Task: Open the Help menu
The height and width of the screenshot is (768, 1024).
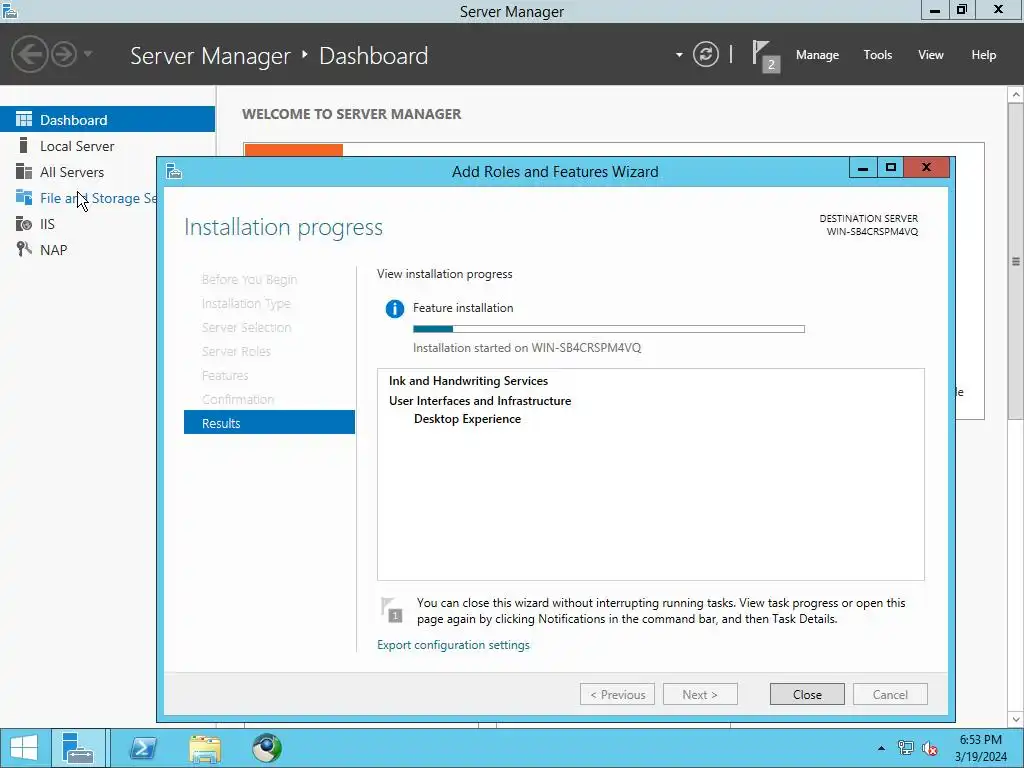Action: coord(983,55)
